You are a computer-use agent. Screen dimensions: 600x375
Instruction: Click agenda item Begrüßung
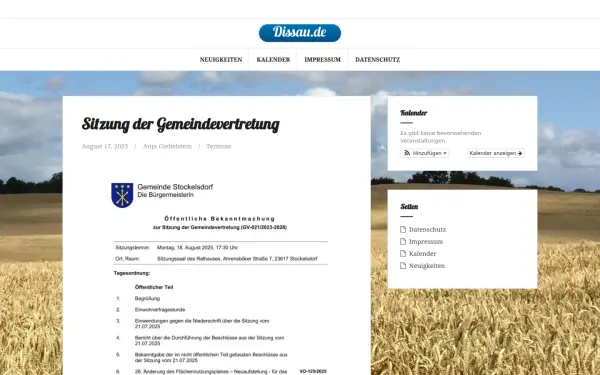[x=147, y=298]
